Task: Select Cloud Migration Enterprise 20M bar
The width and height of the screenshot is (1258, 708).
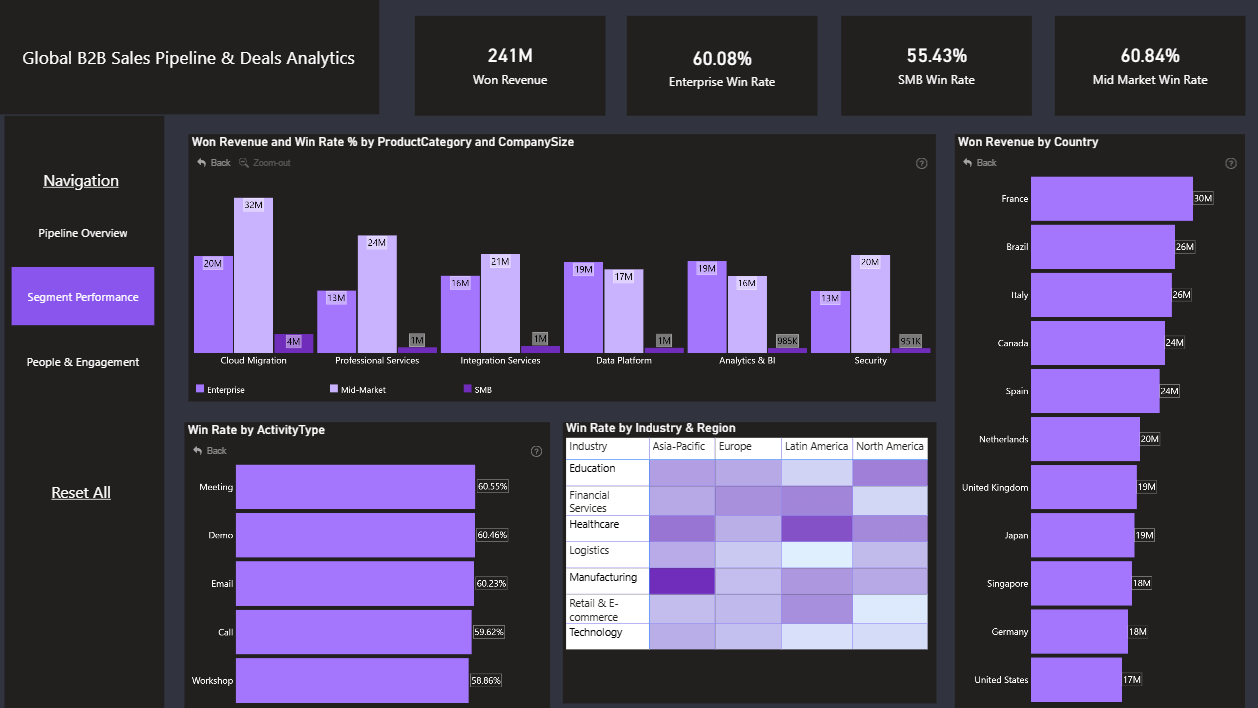Action: pos(213,304)
